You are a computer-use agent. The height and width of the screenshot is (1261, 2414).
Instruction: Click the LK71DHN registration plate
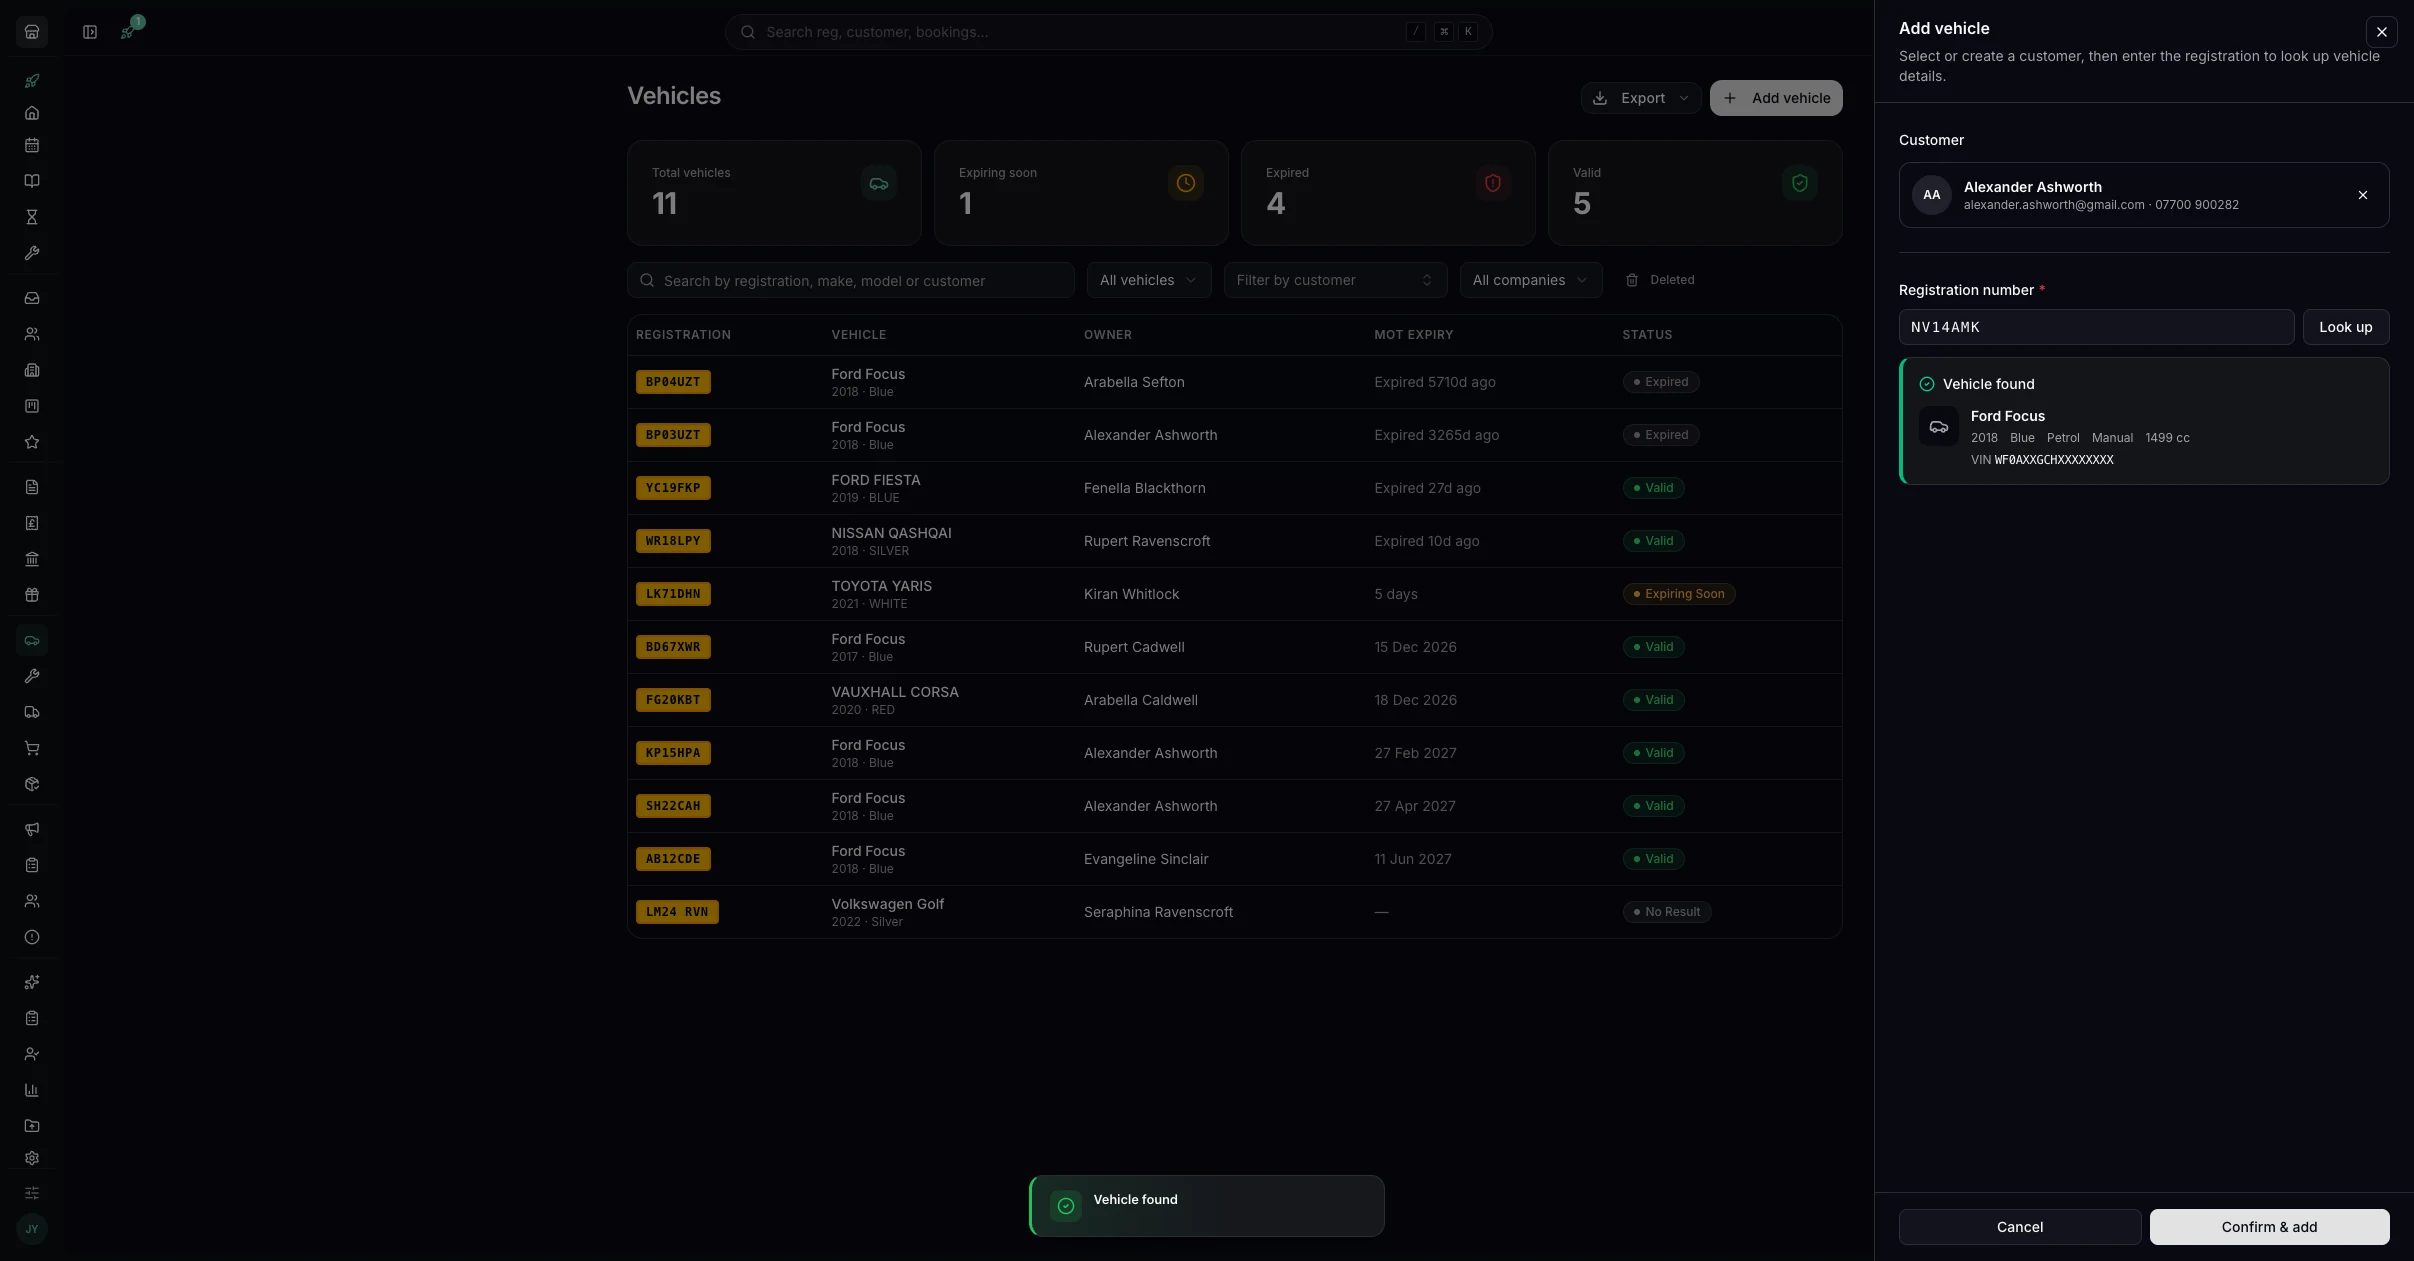coord(673,594)
